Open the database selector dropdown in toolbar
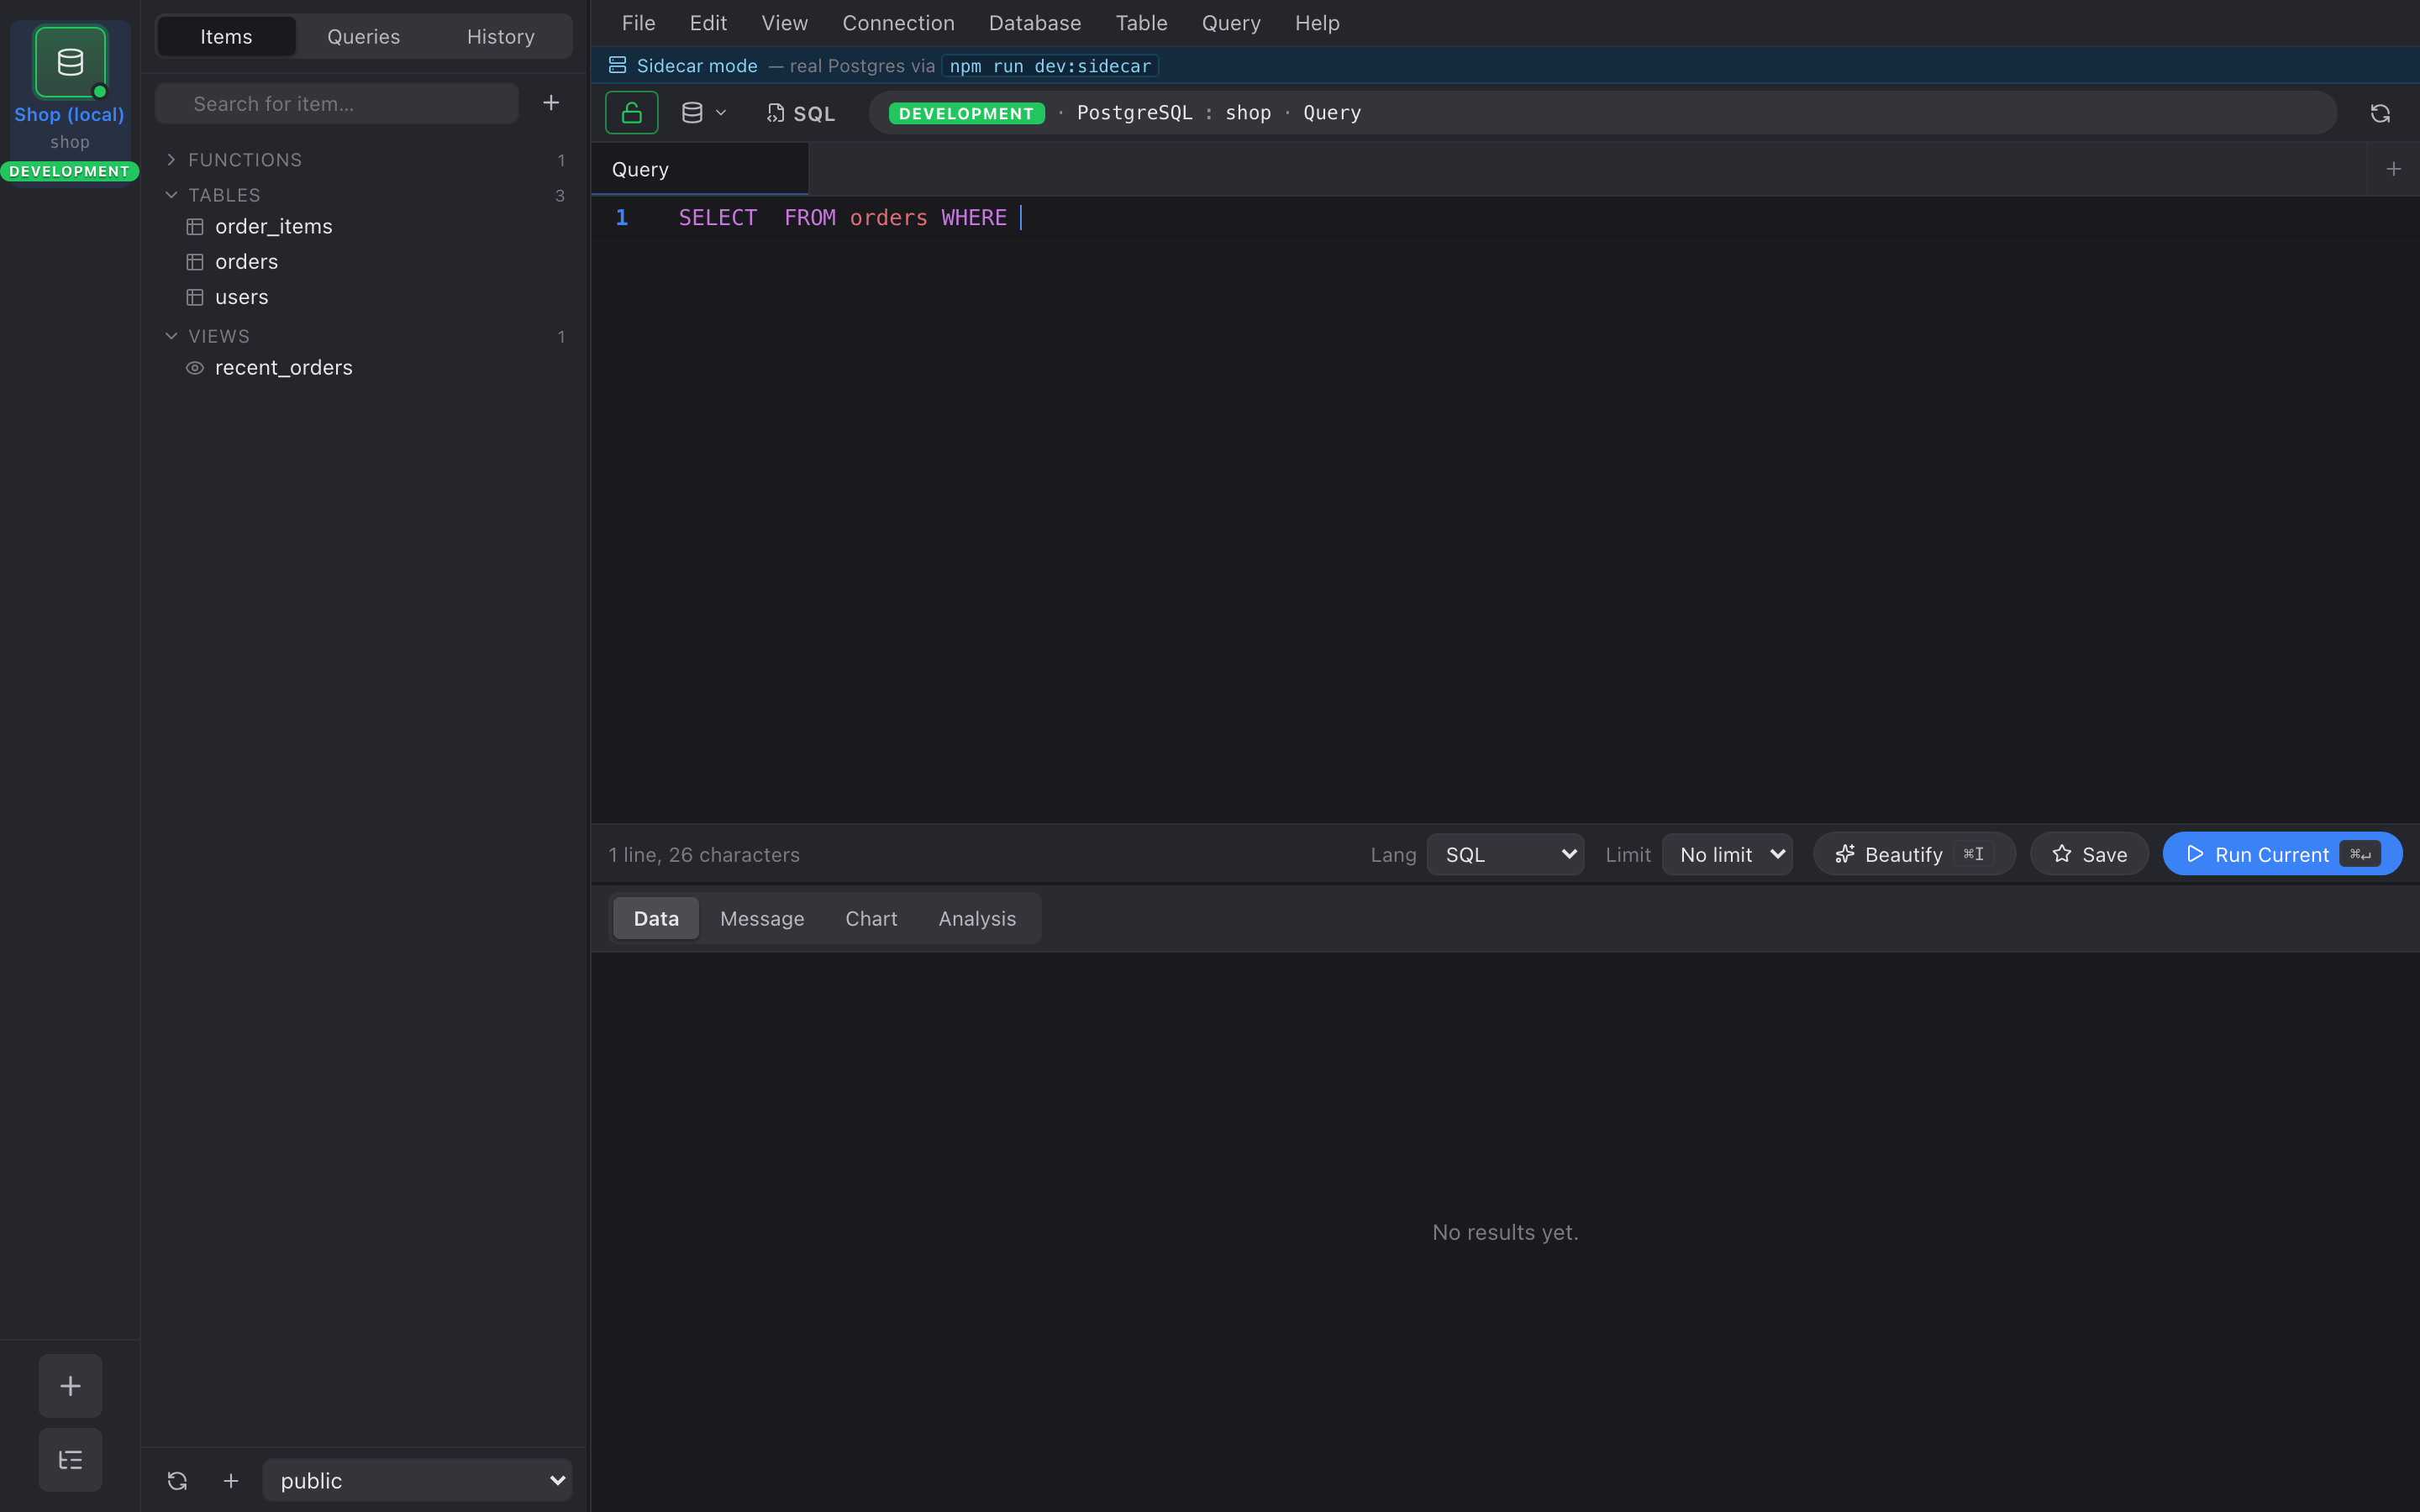This screenshot has height=1512, width=2420. [x=703, y=113]
